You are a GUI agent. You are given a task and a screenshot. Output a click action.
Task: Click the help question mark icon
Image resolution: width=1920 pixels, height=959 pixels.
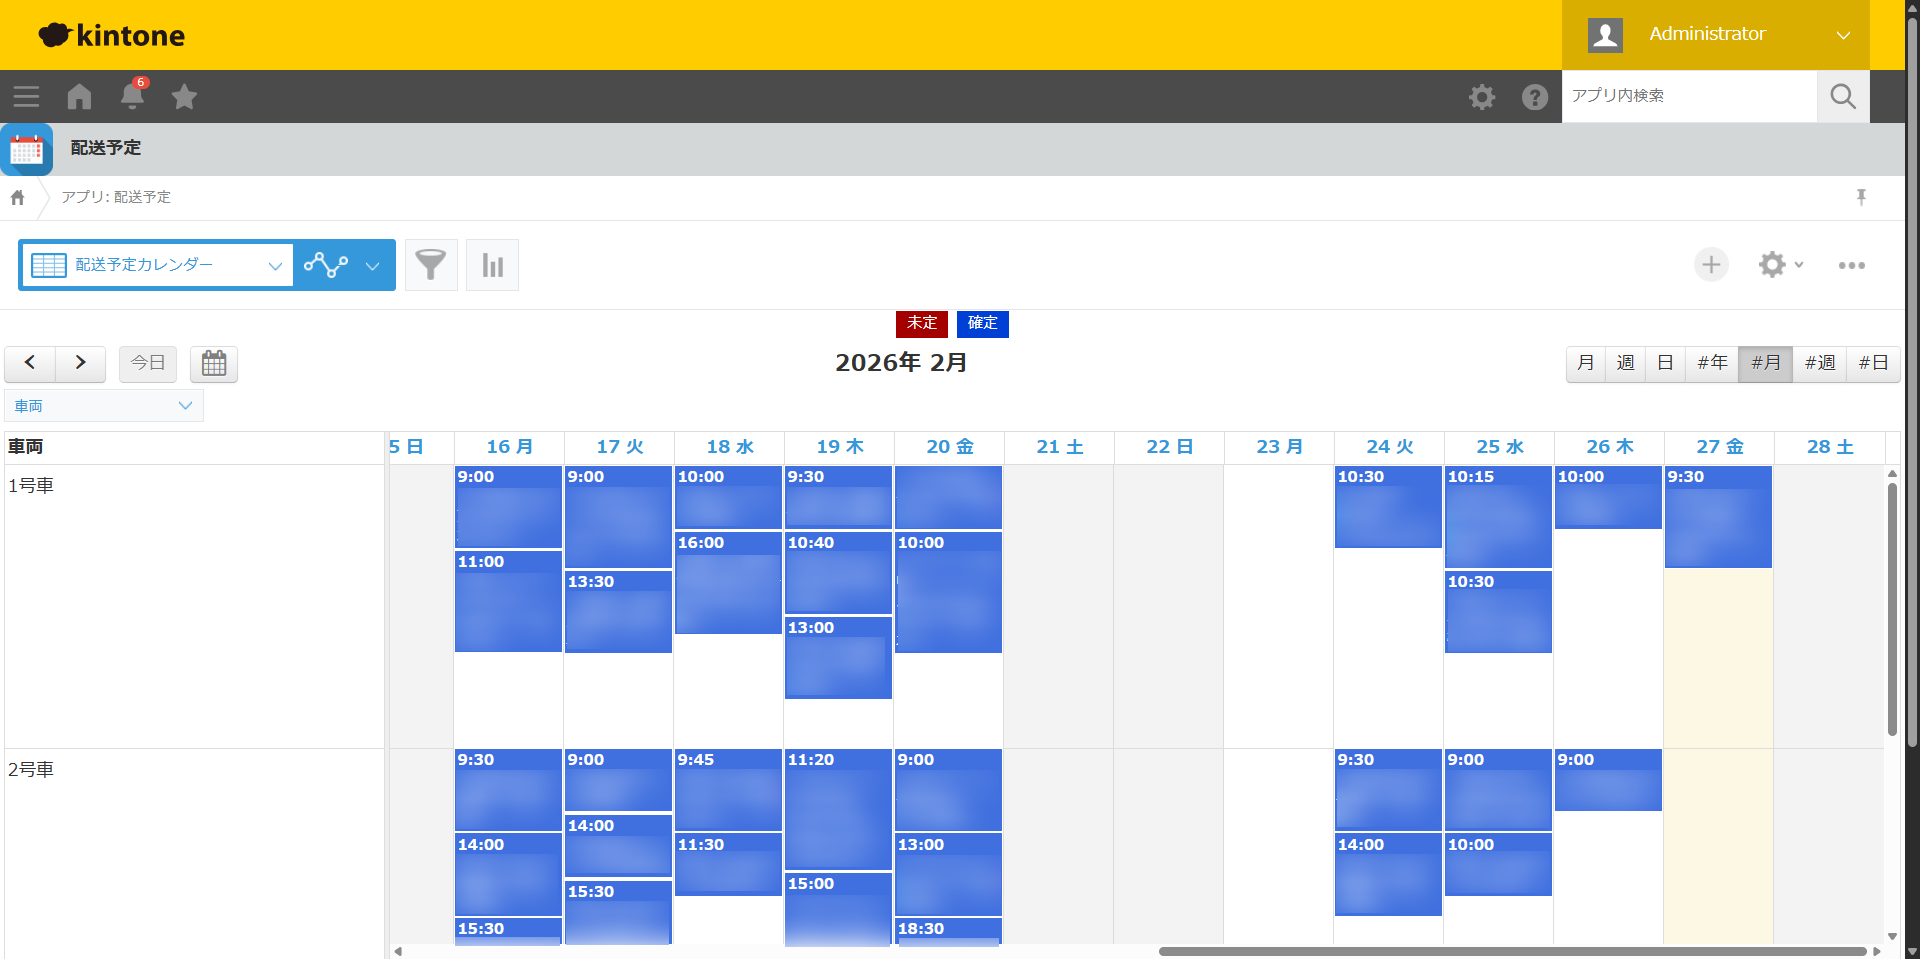(1534, 96)
